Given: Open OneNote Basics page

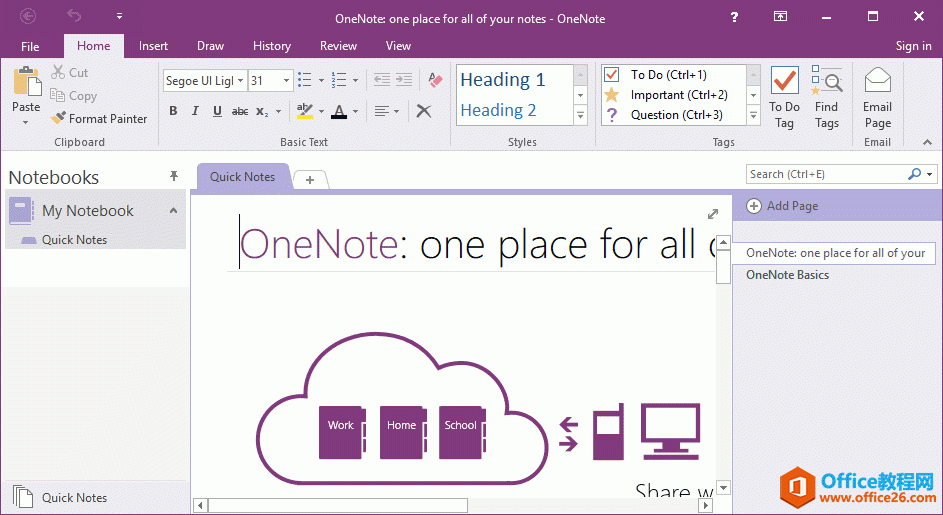Looking at the screenshot, I should pos(787,275).
